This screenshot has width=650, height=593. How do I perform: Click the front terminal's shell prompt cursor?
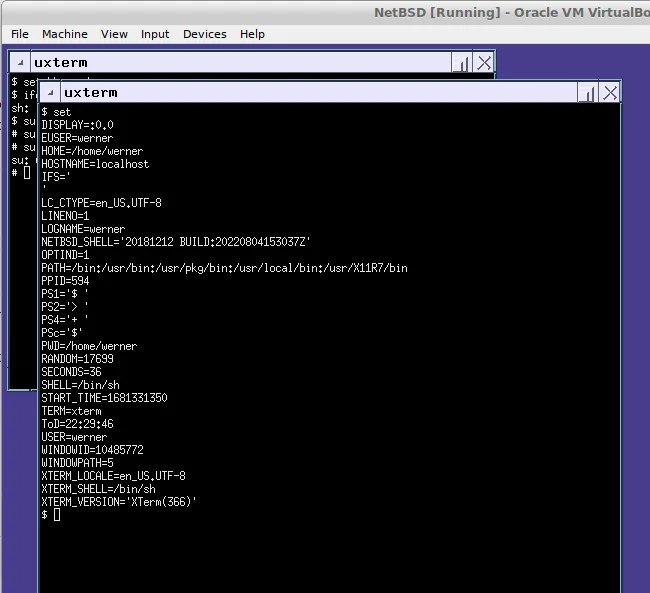(57, 515)
